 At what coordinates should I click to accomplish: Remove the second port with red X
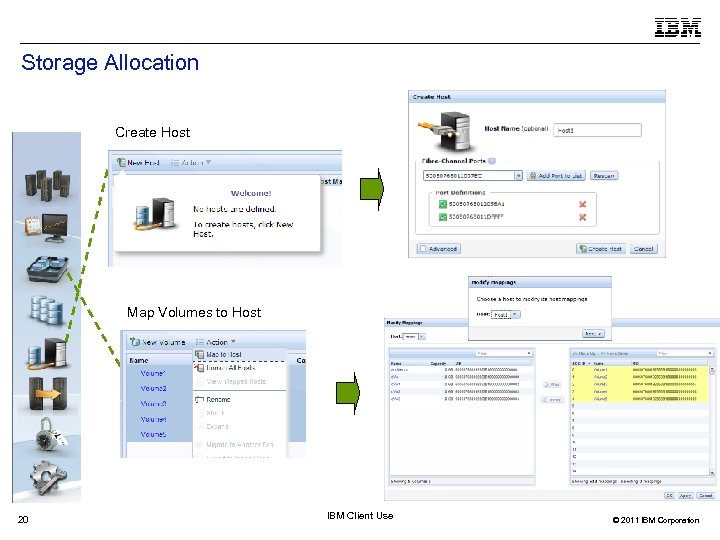click(x=582, y=217)
